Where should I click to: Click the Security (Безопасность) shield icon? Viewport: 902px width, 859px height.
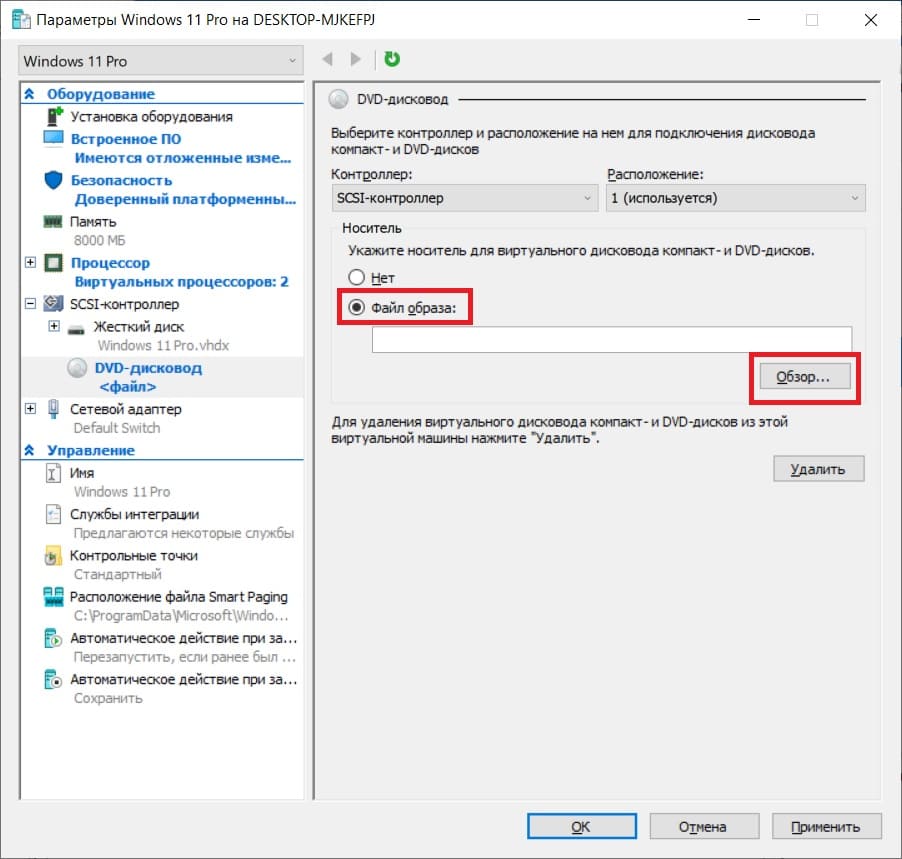[53, 180]
